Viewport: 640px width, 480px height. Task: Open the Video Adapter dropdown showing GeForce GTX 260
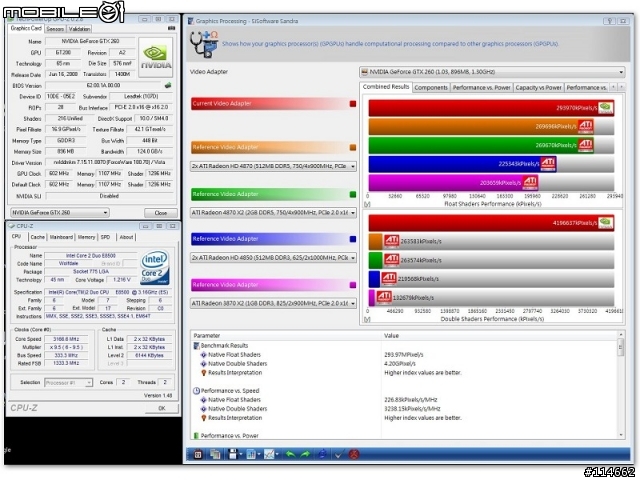(x=492, y=72)
